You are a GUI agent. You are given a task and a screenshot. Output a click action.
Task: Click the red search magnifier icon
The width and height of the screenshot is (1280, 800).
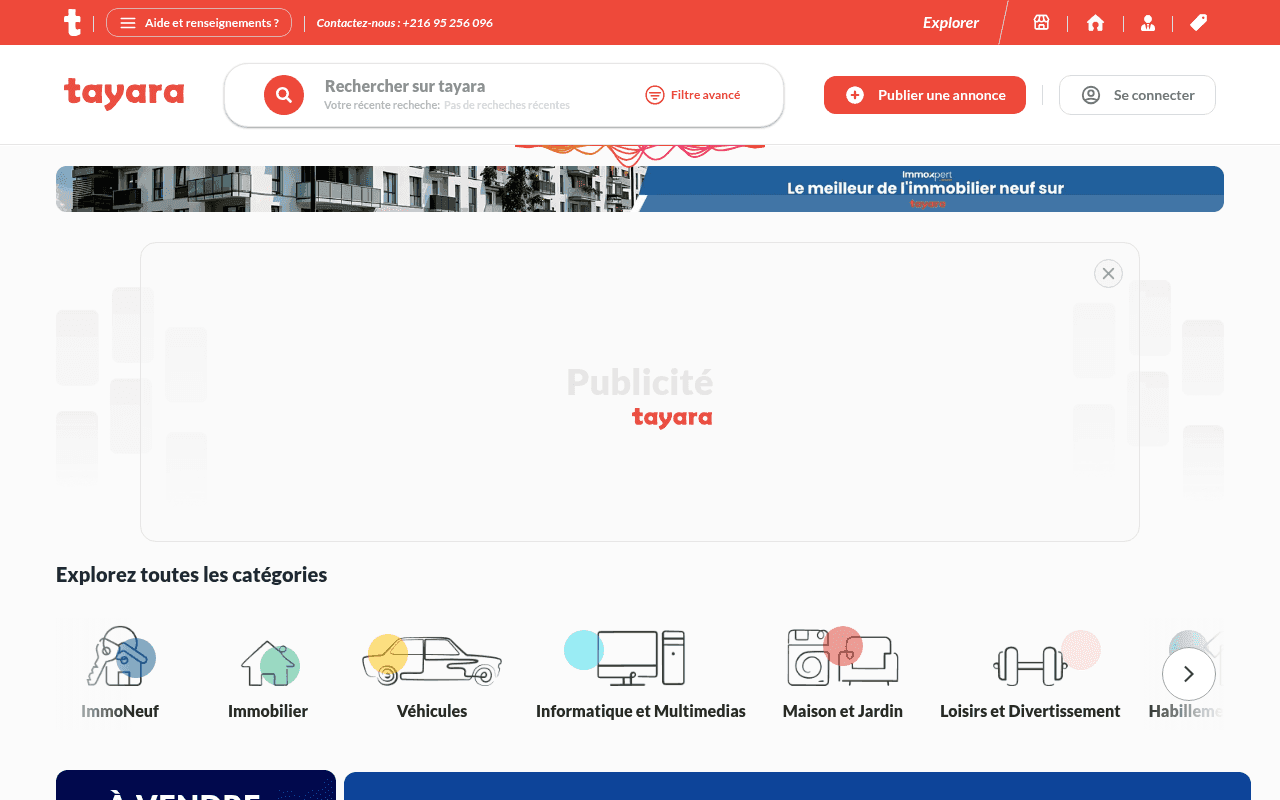(284, 95)
